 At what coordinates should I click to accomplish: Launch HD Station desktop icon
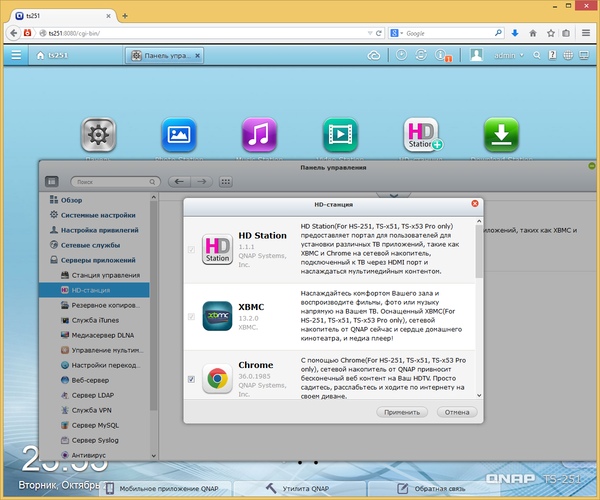coord(422,135)
